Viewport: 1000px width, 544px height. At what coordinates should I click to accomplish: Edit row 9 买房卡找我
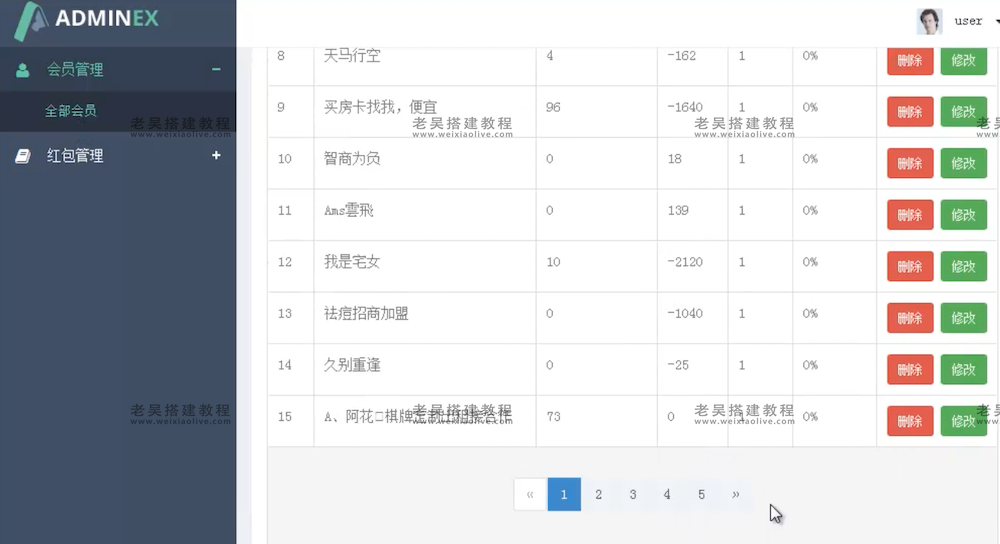tap(964, 112)
